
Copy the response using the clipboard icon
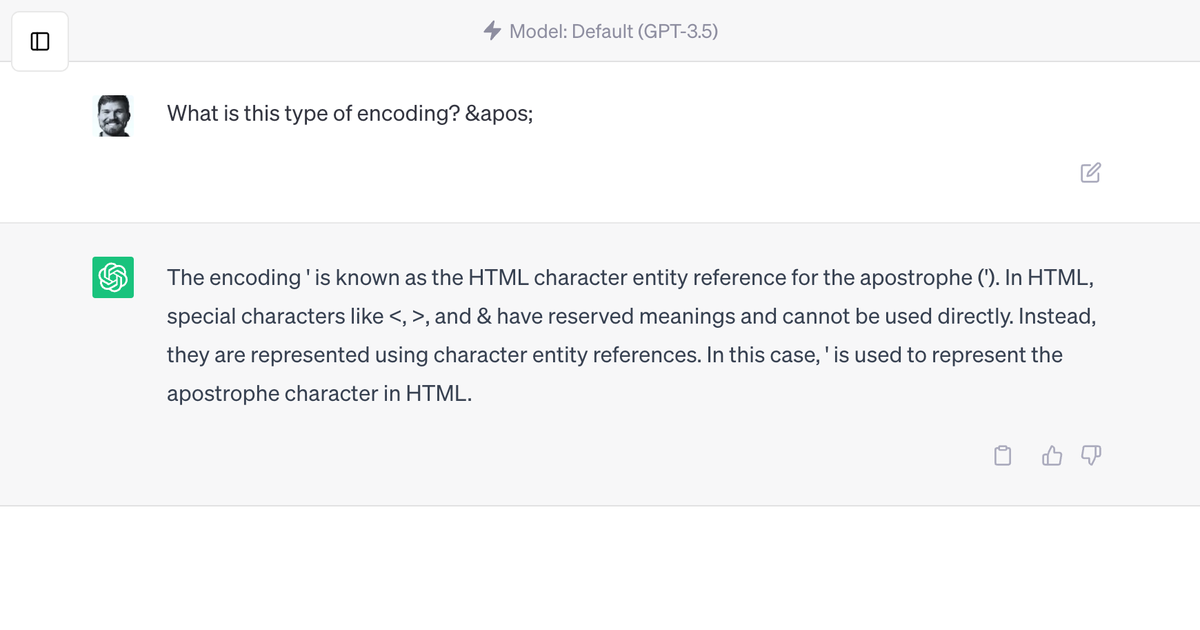(x=1003, y=456)
